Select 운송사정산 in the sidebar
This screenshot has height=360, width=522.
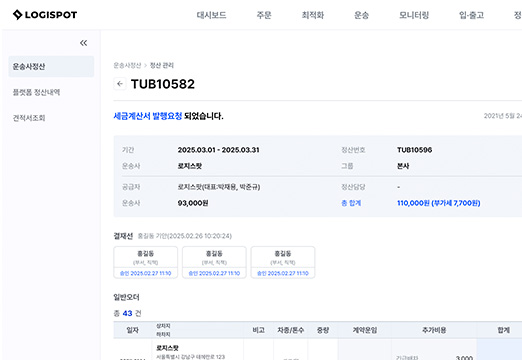pos(51,66)
